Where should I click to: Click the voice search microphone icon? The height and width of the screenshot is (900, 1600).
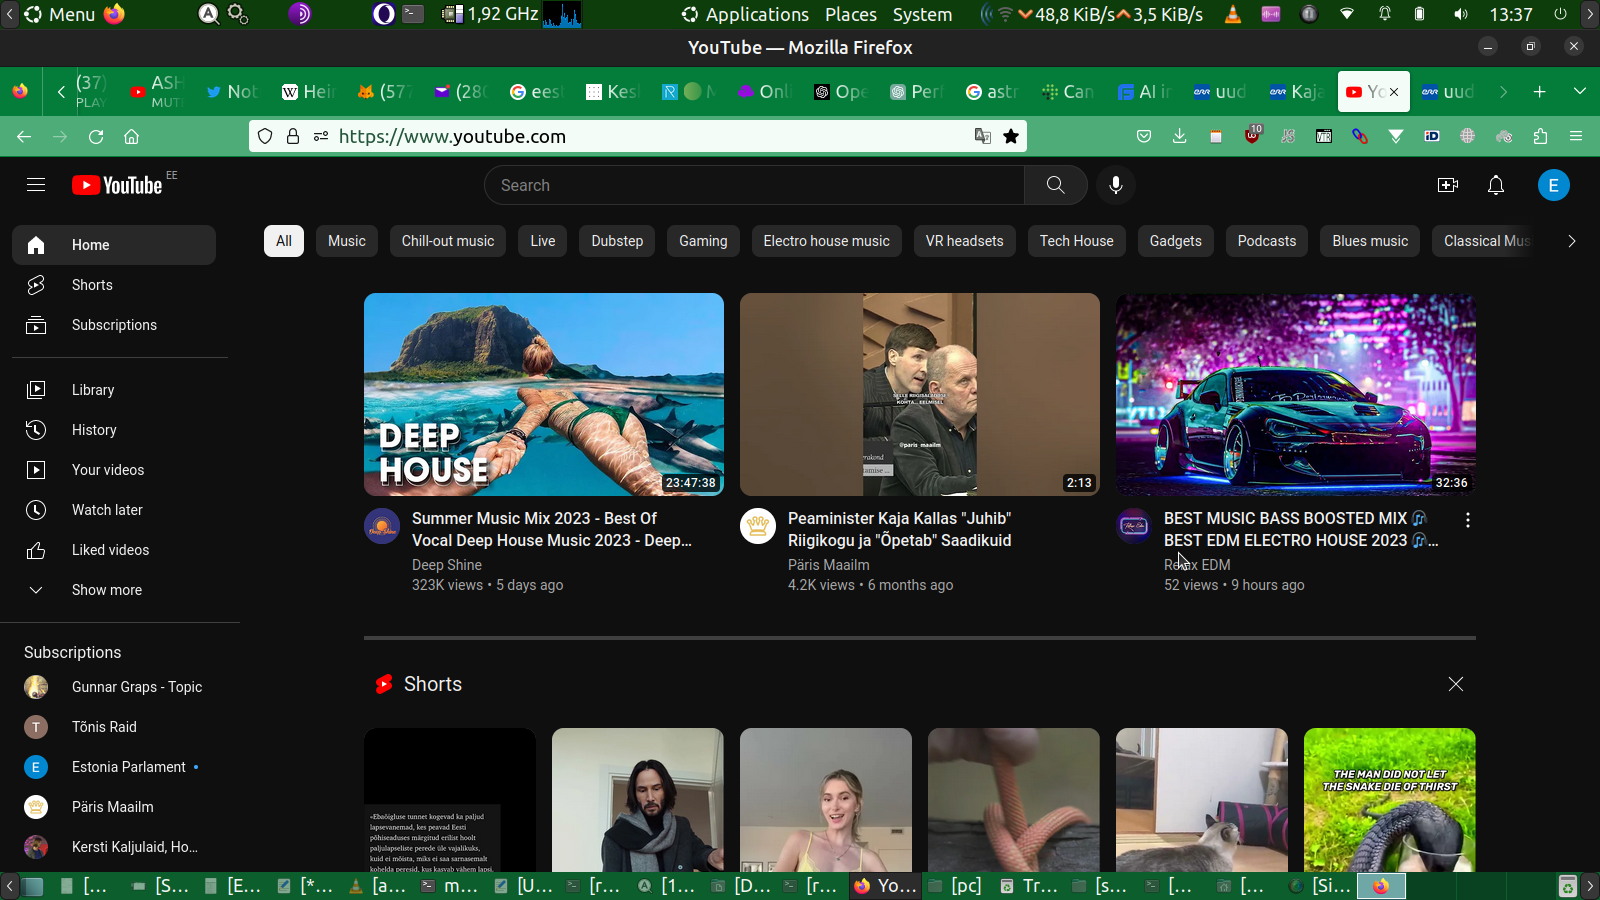tap(1115, 185)
